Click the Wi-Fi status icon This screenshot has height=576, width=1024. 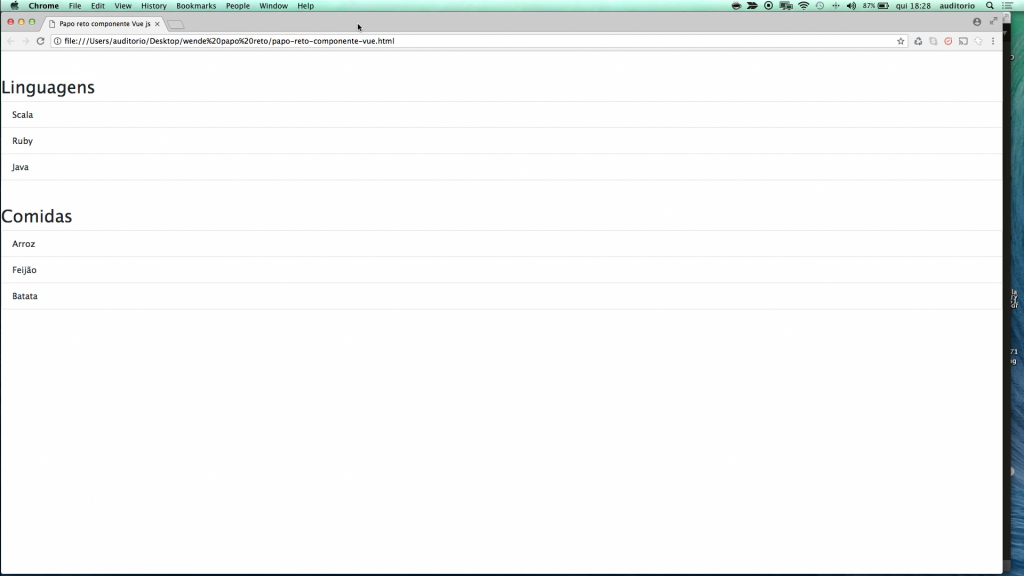point(802,5)
